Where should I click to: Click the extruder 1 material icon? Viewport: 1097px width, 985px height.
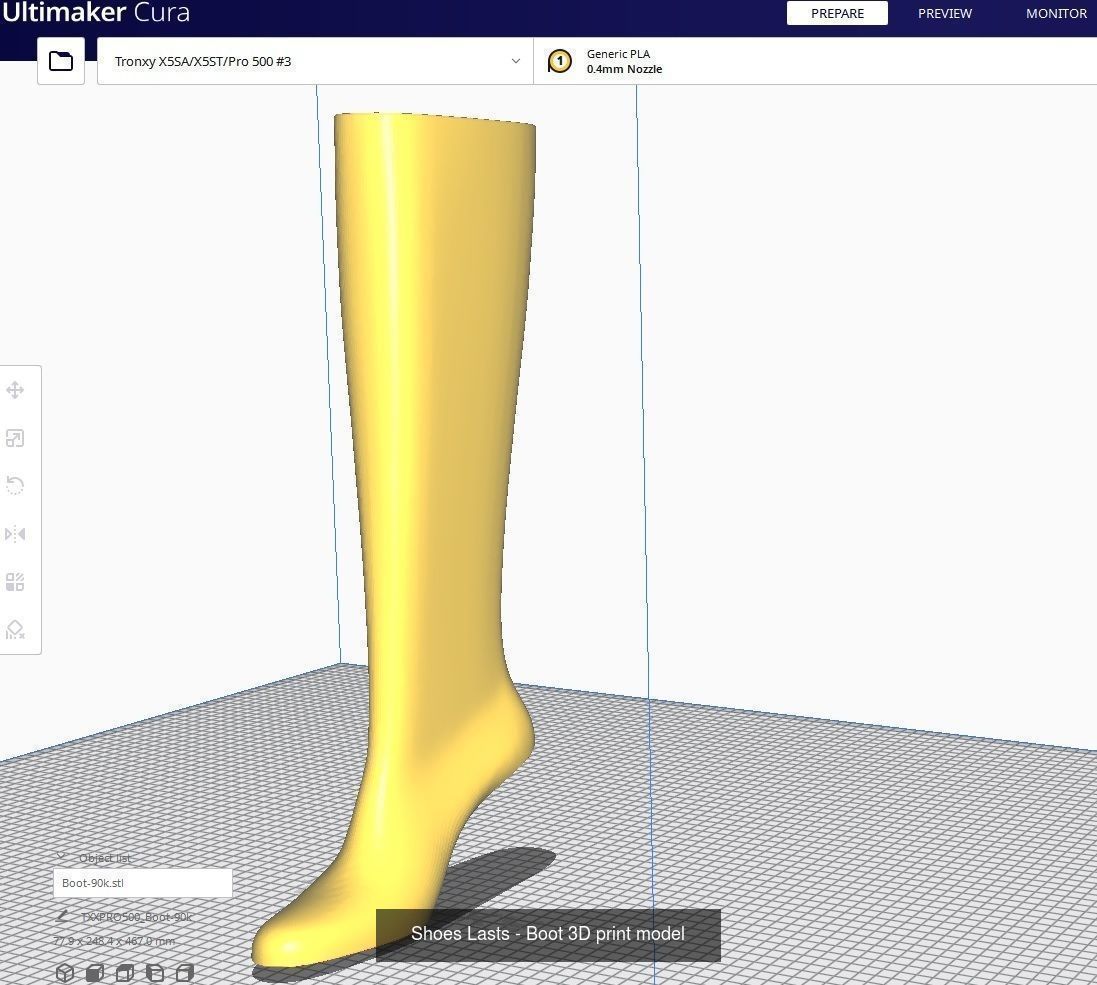pyautogui.click(x=560, y=61)
